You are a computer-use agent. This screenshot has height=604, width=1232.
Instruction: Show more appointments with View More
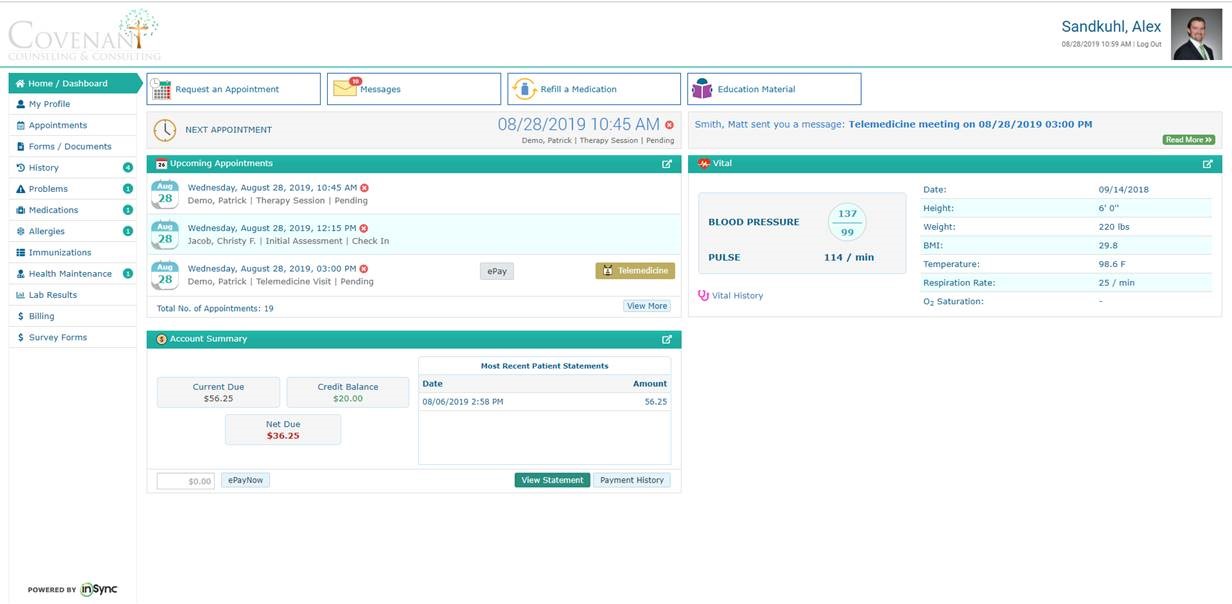tap(647, 306)
